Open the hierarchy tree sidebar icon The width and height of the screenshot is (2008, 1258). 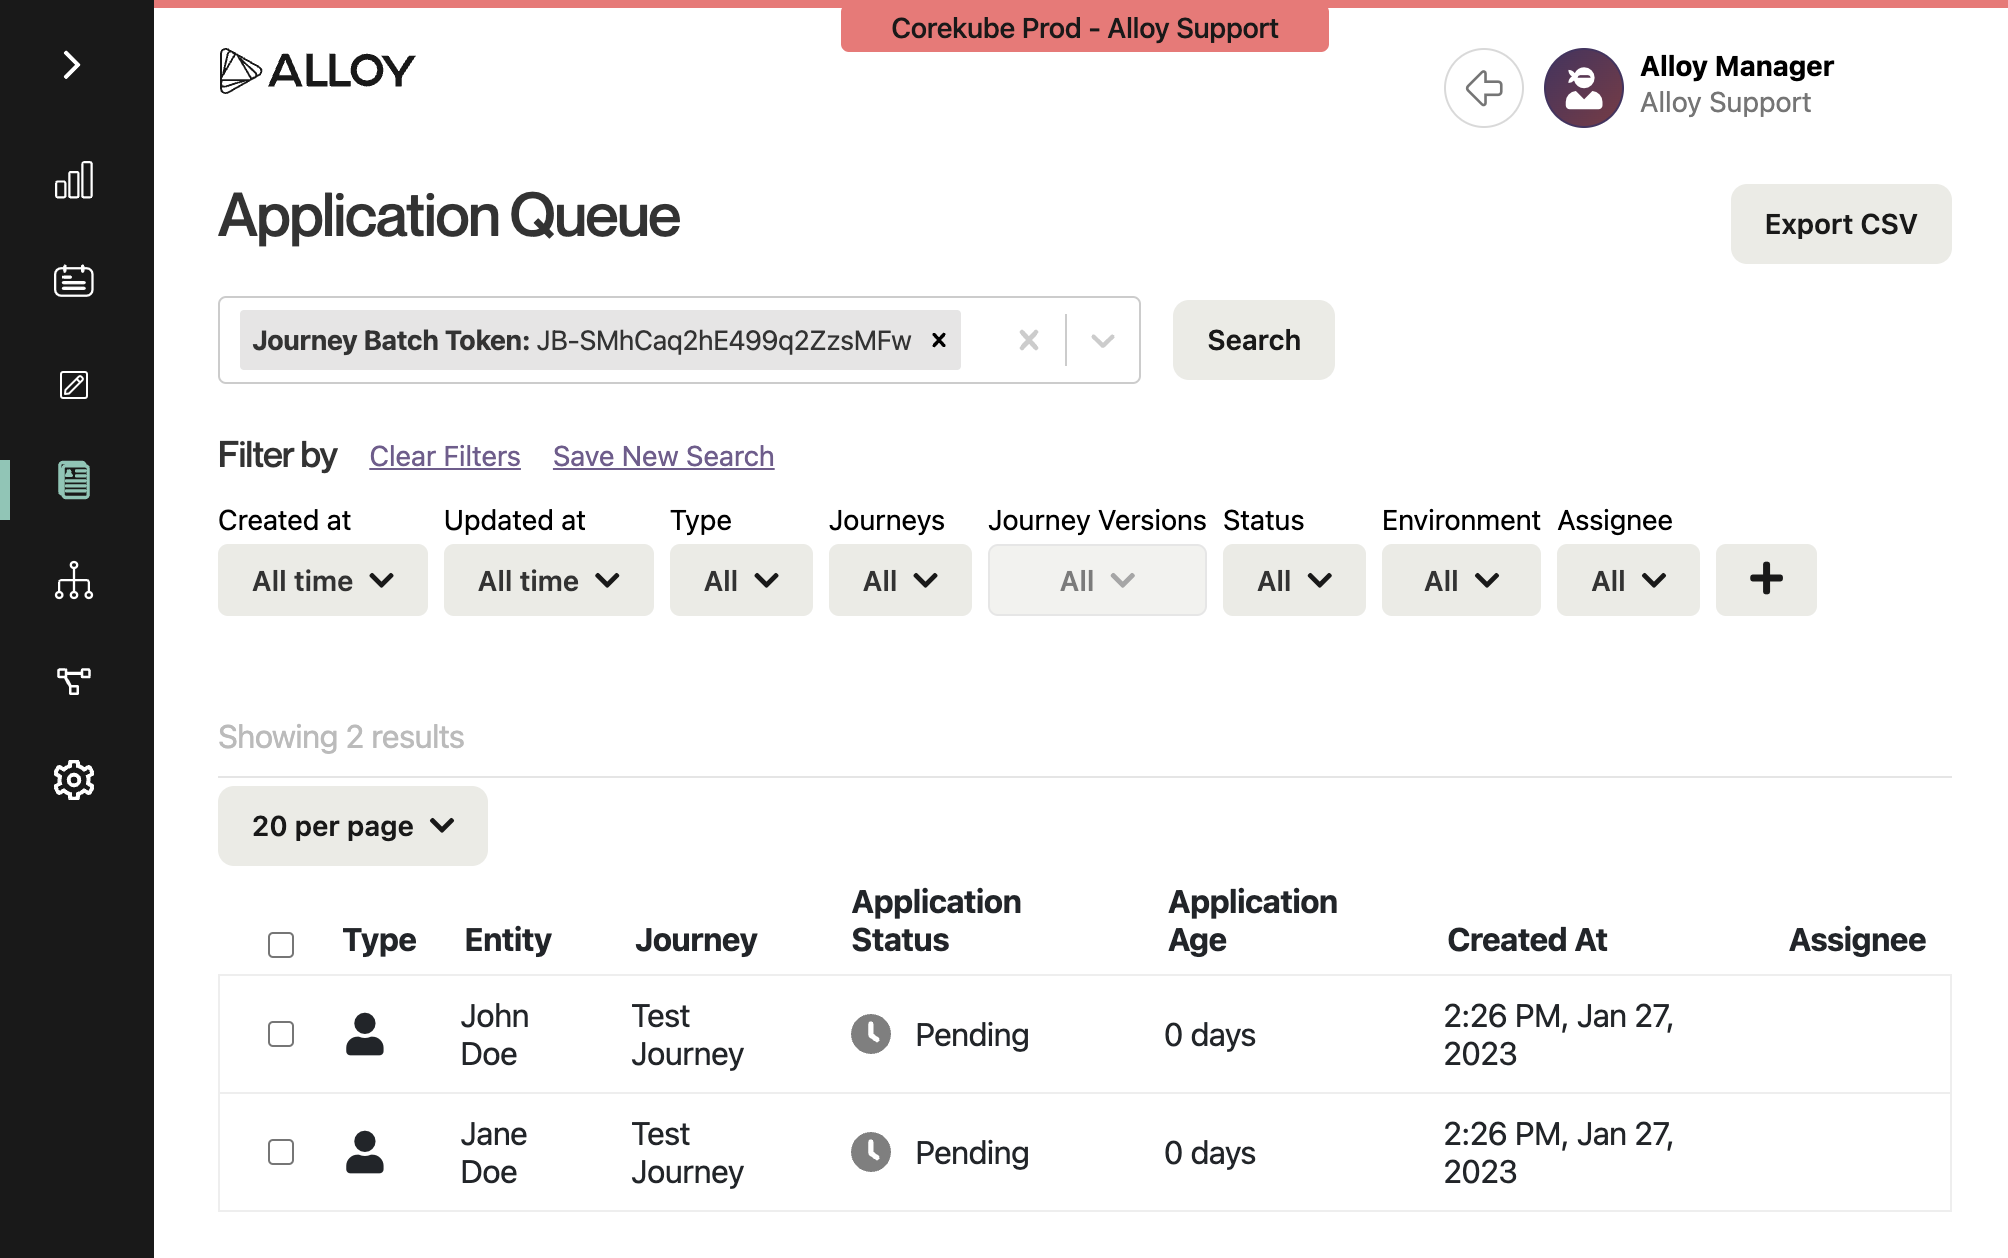click(74, 581)
